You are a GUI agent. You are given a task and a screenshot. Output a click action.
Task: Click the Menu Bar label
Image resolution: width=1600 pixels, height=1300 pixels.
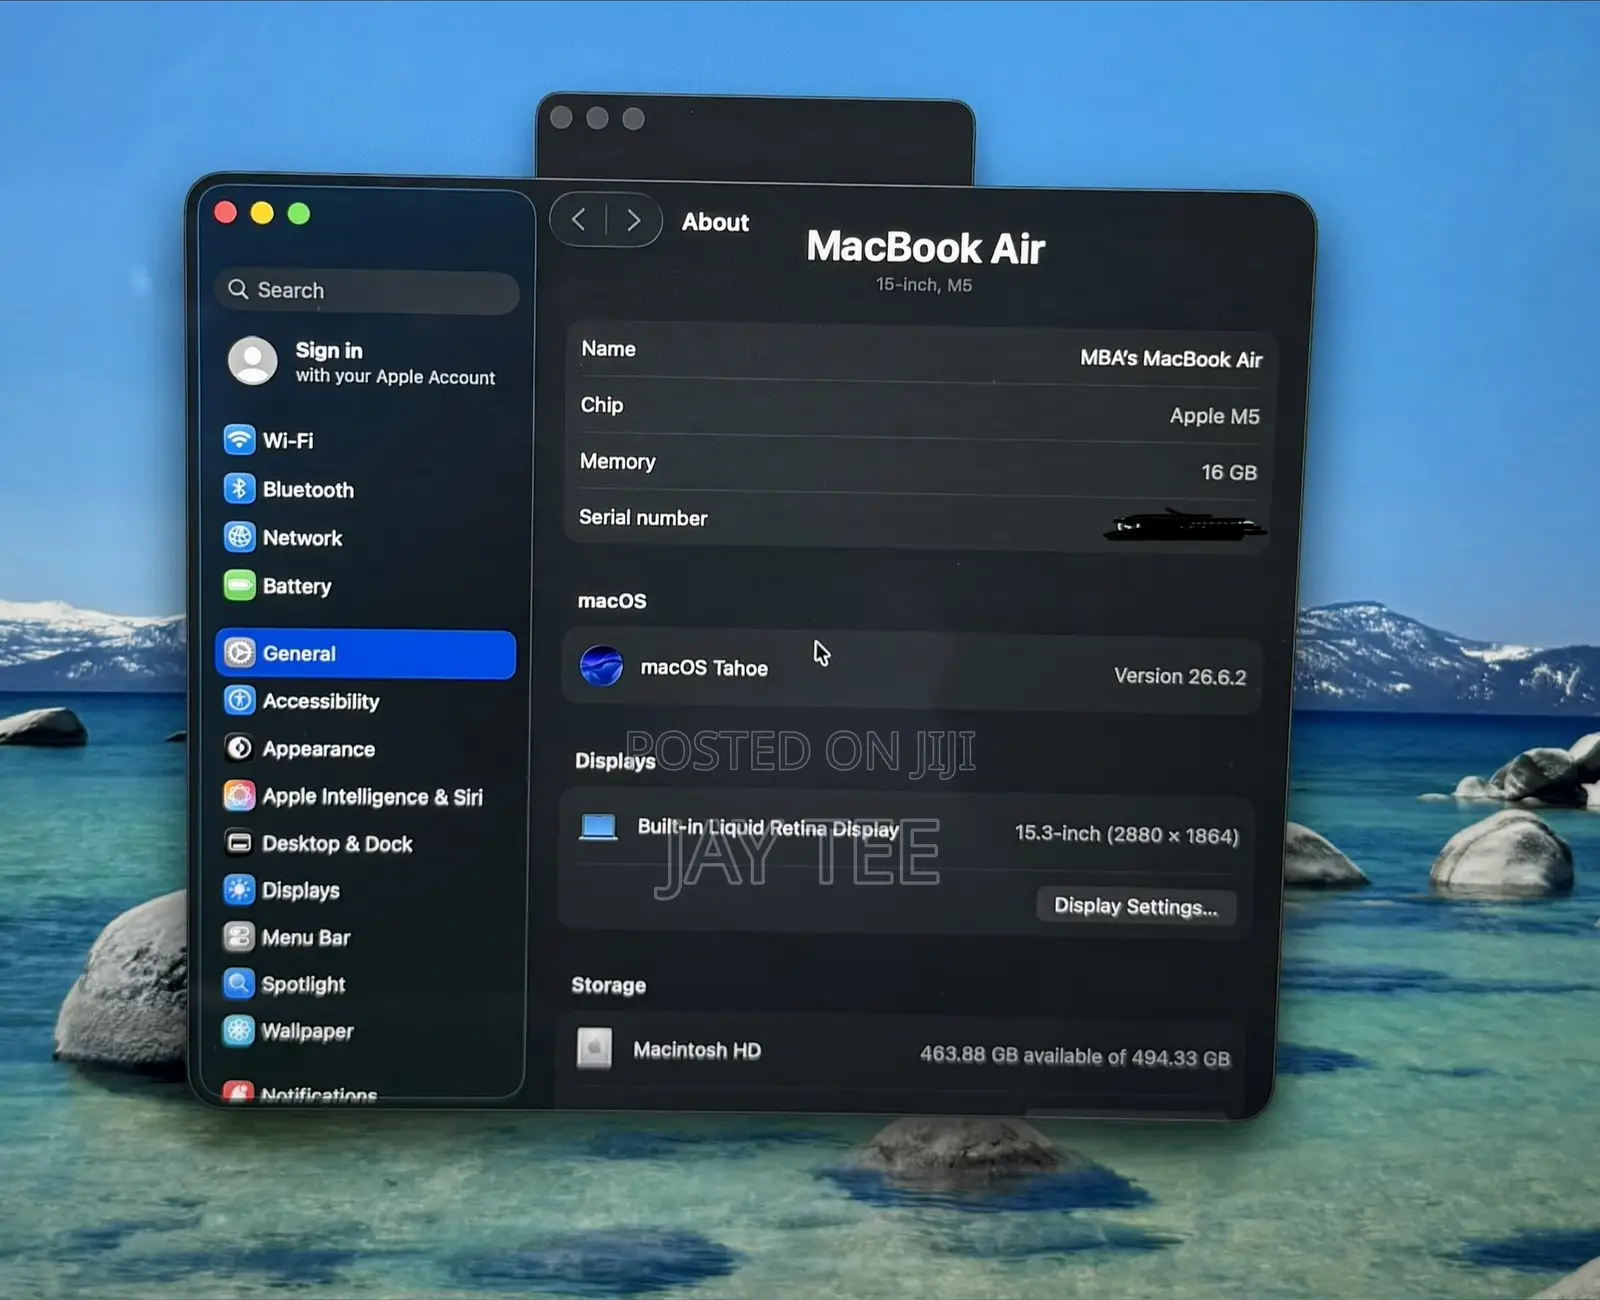pos(306,937)
